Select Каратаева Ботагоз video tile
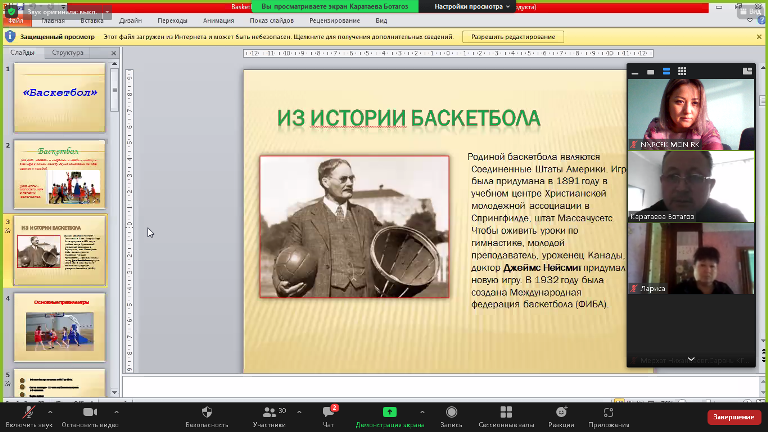This screenshot has height=432, width=768. click(x=691, y=186)
